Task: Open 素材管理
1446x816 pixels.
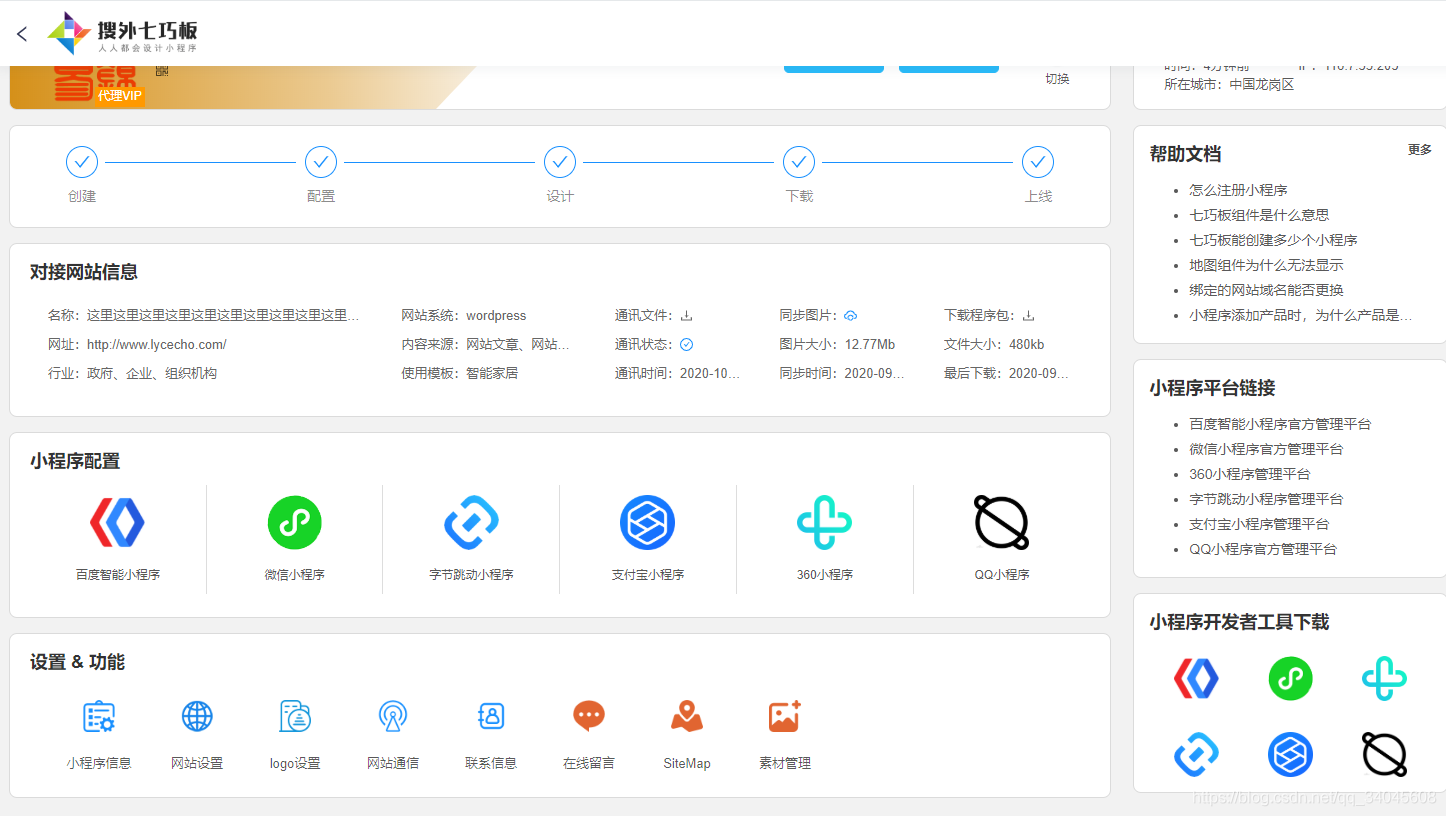Action: (x=785, y=735)
